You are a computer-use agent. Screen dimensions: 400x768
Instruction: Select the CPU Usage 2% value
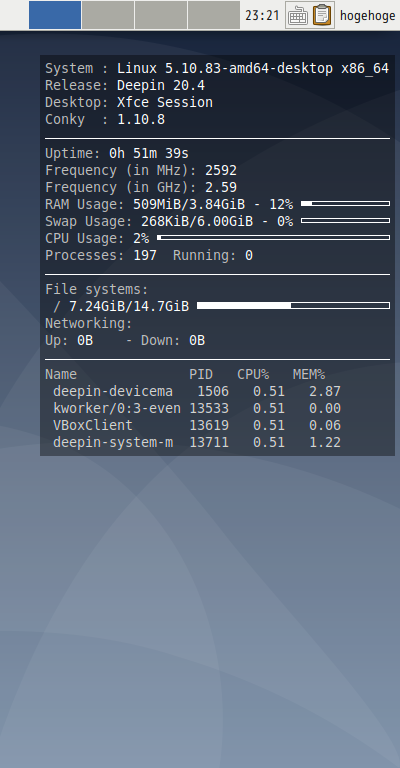[141, 239]
